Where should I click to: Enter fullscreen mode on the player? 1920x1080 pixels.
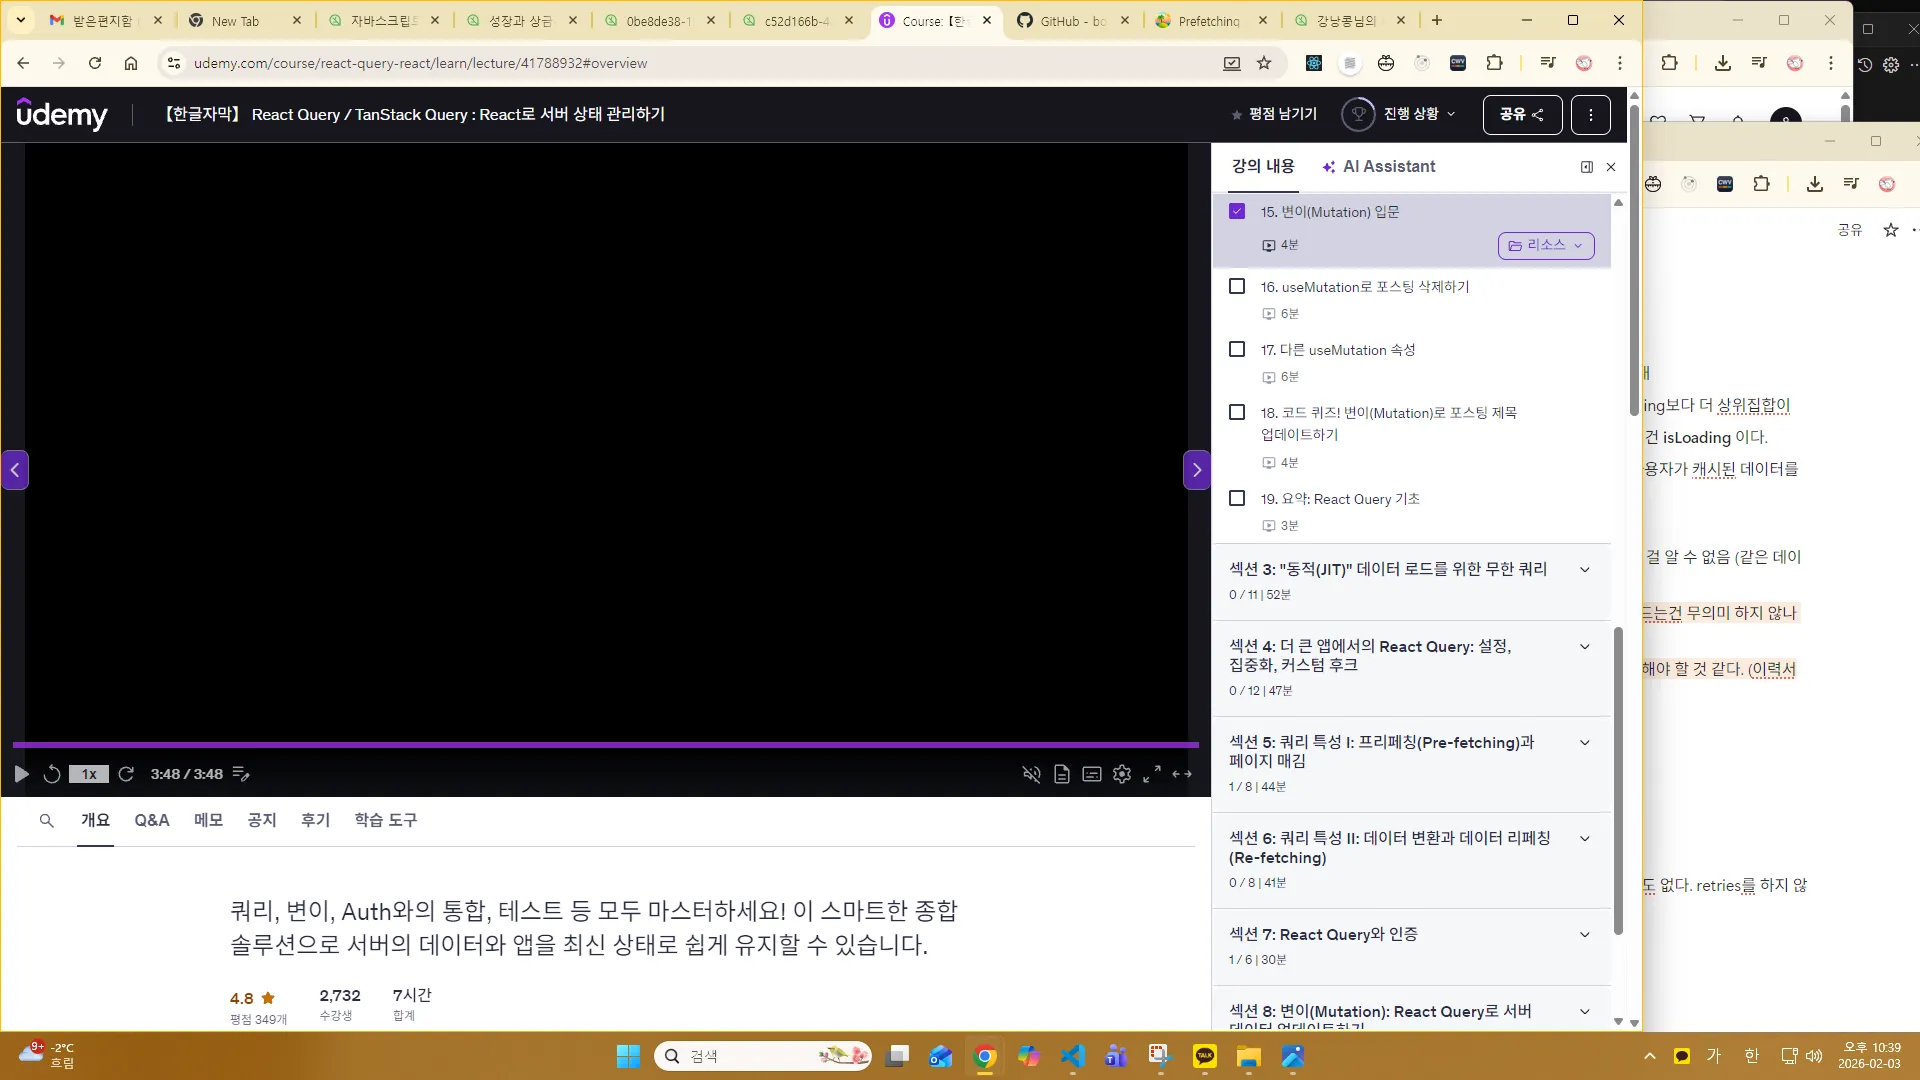(1151, 774)
